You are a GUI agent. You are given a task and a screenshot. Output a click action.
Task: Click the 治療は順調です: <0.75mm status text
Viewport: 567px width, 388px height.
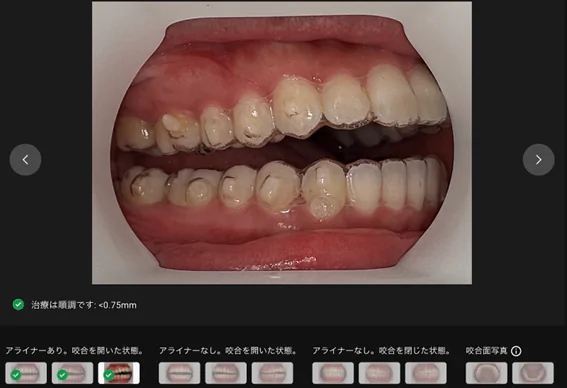(x=84, y=305)
